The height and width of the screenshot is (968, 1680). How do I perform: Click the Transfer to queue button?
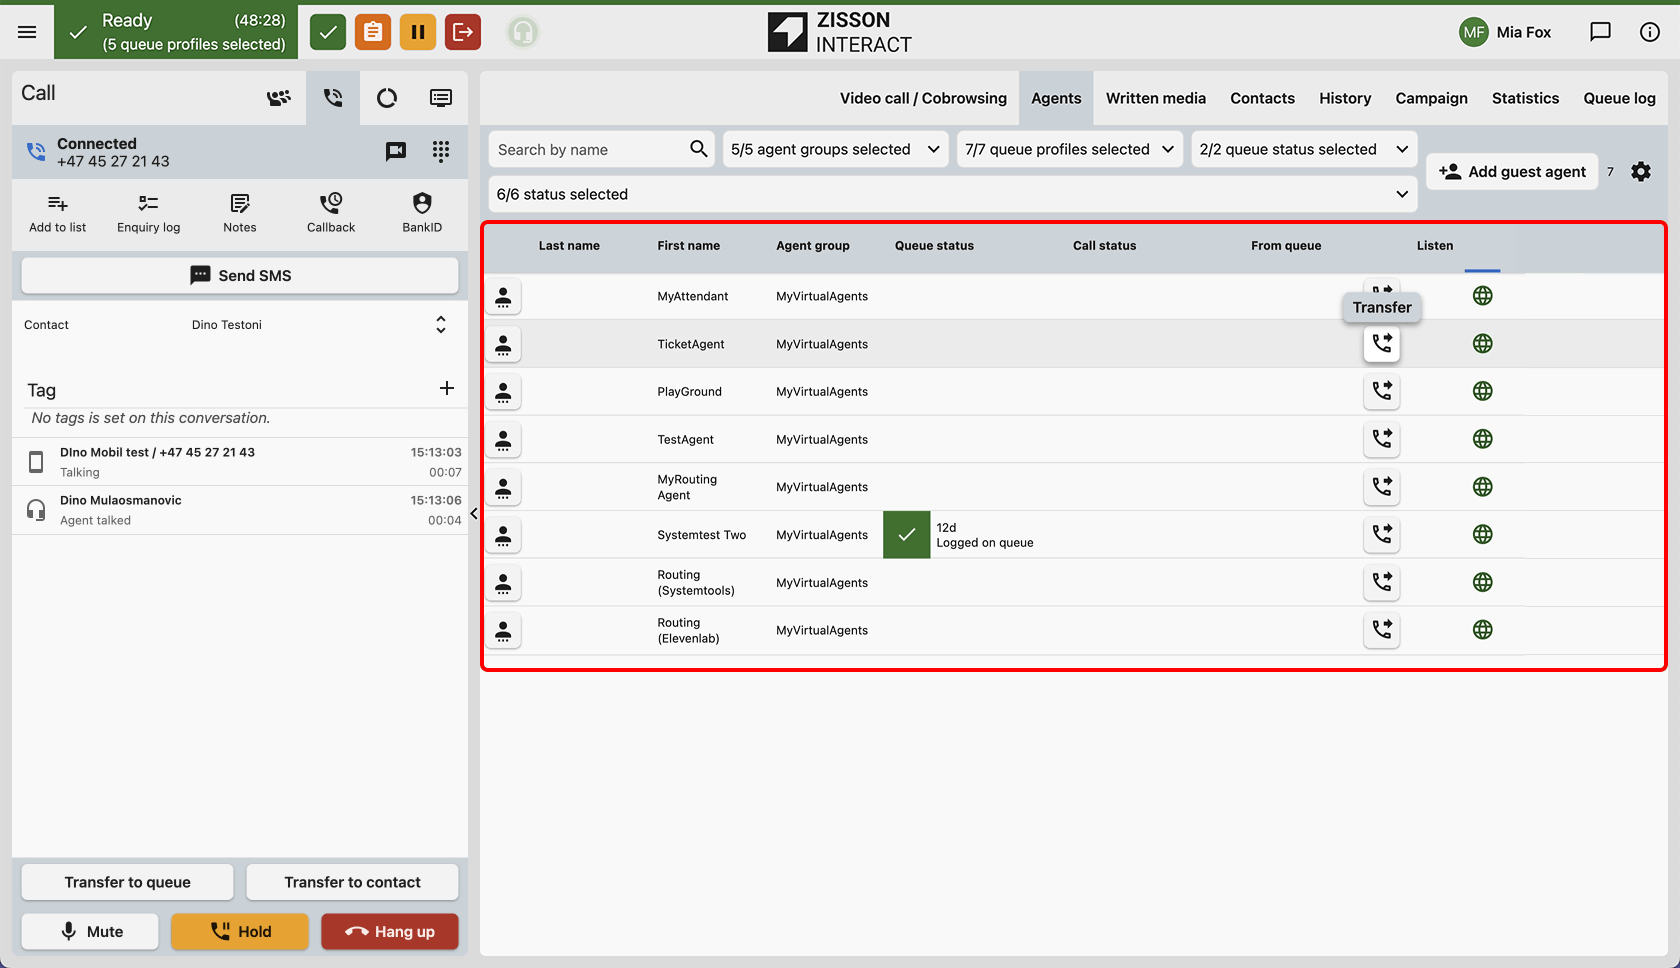pos(127,882)
